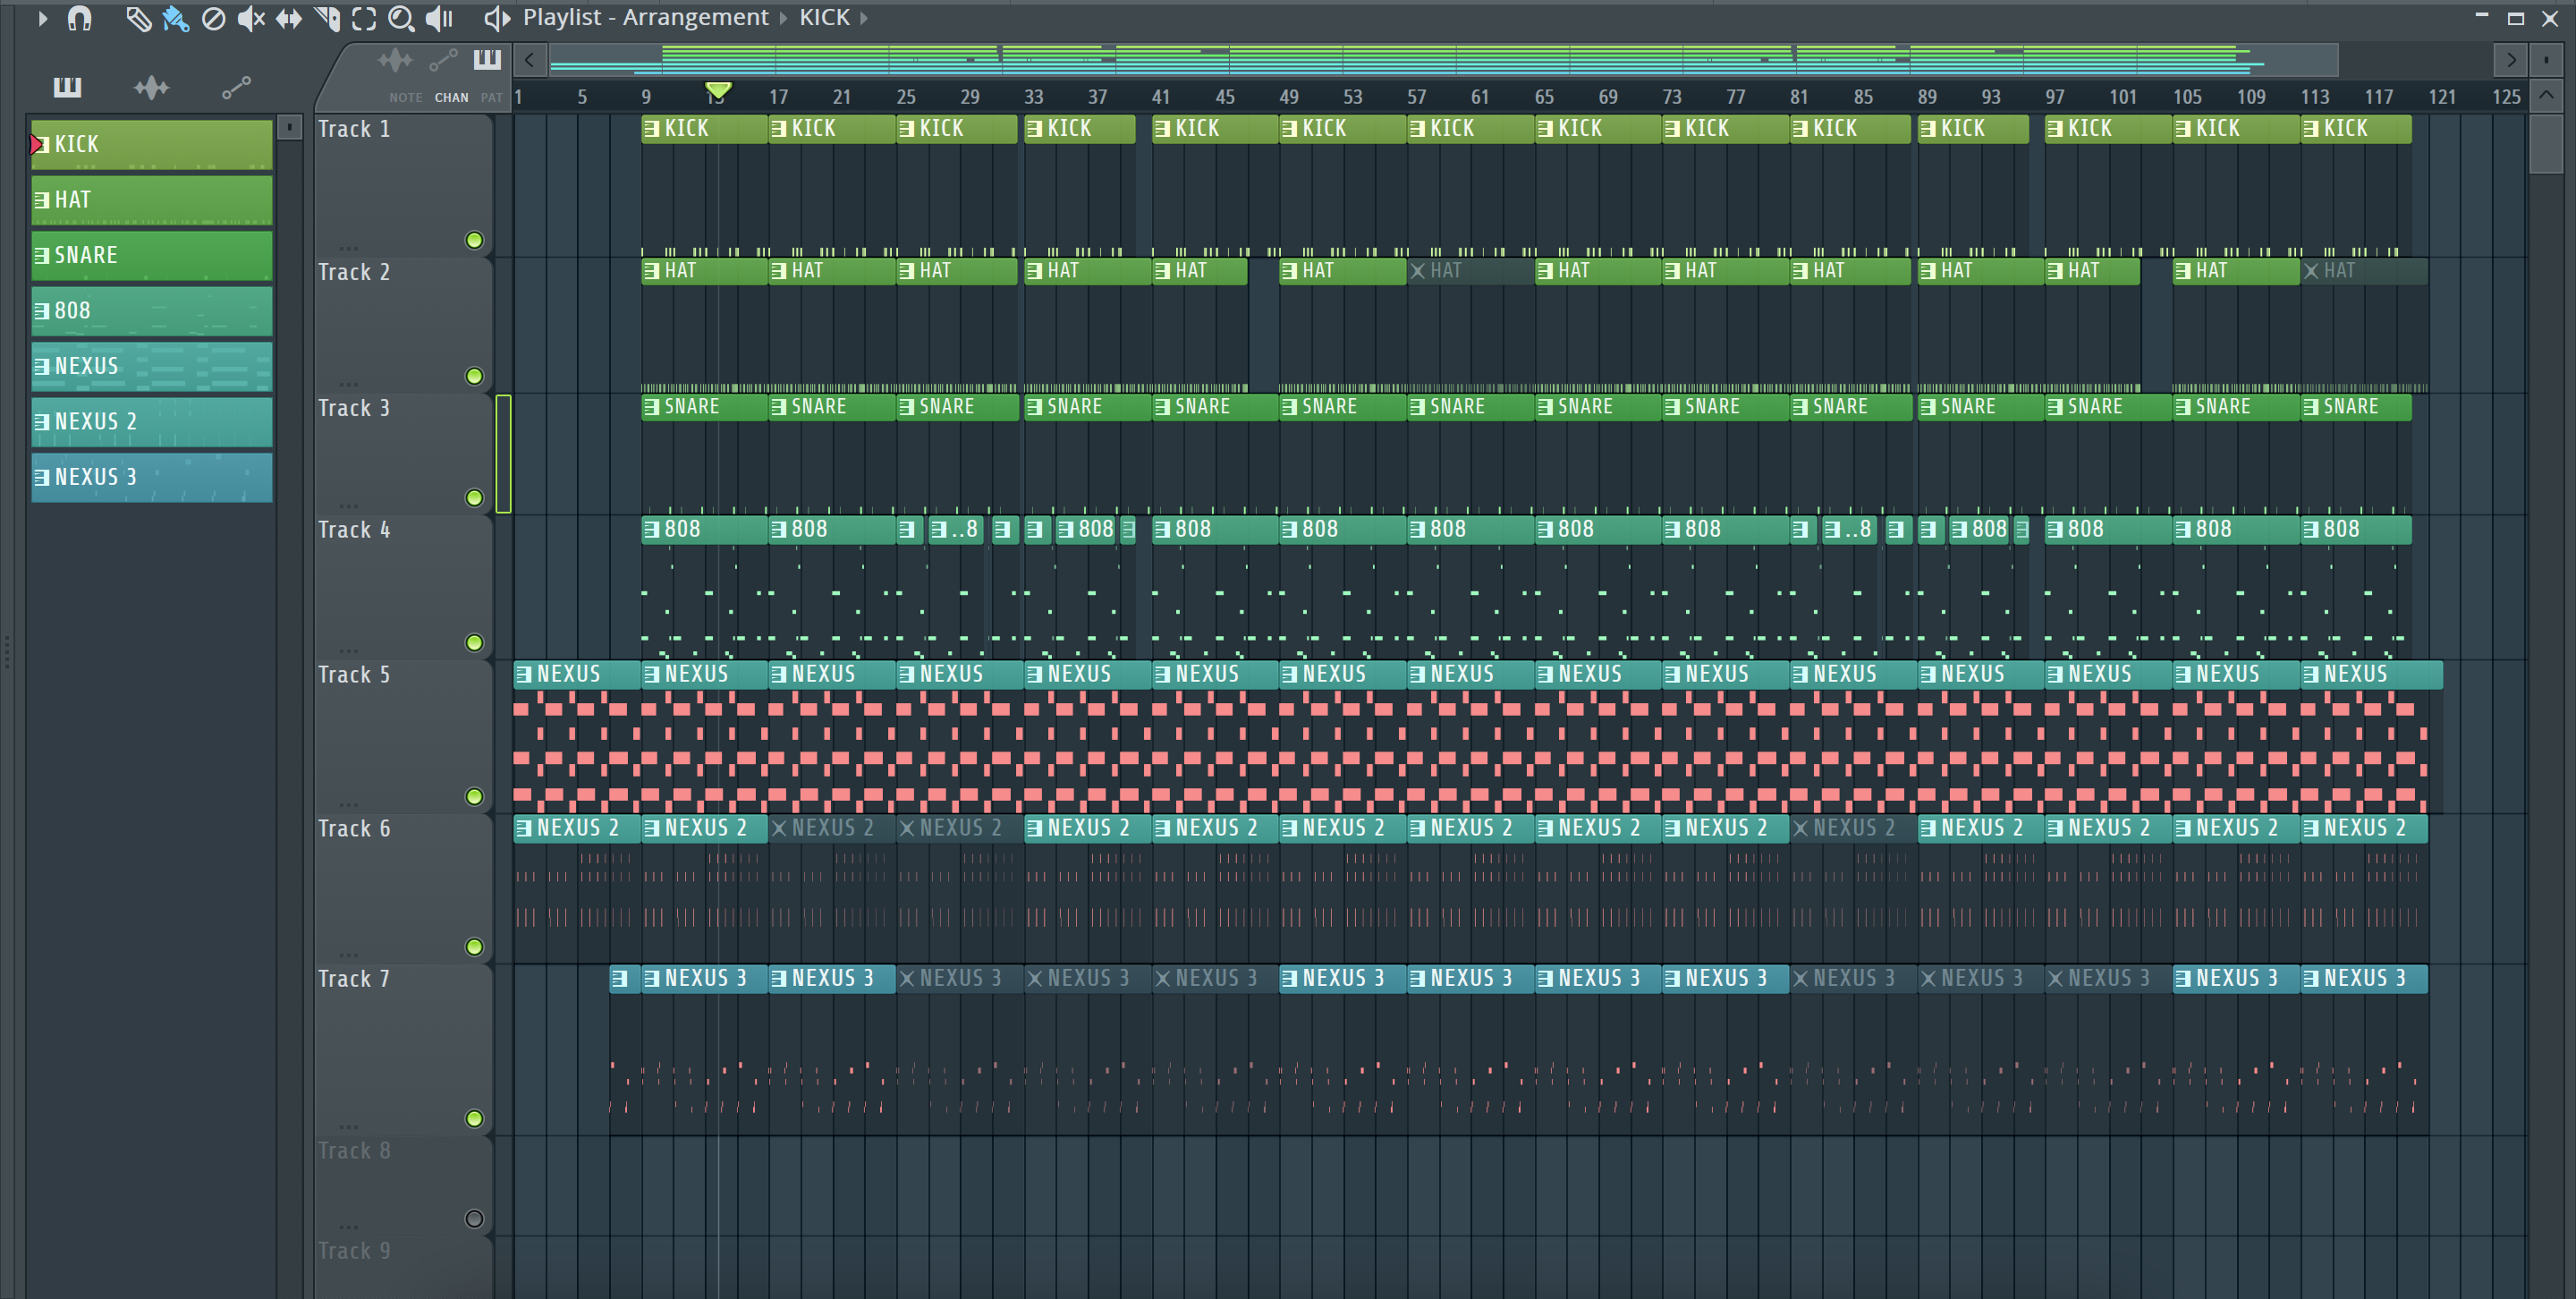
Task: Click the muted NEXUS 2 clip at bar 17
Action: pos(832,828)
